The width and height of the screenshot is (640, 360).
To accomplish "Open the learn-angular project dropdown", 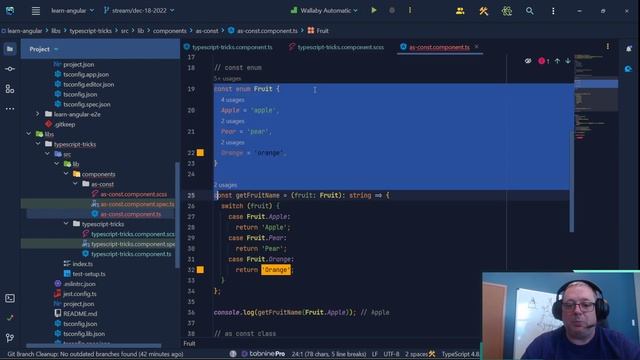I will pyautogui.click(x=72, y=11).
